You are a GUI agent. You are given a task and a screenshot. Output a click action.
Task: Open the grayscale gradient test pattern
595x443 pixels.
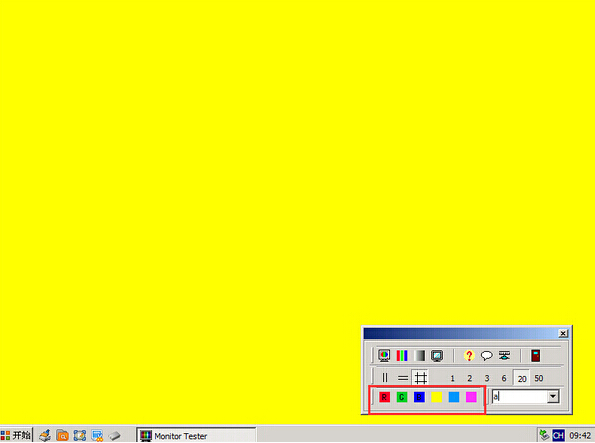(419, 356)
